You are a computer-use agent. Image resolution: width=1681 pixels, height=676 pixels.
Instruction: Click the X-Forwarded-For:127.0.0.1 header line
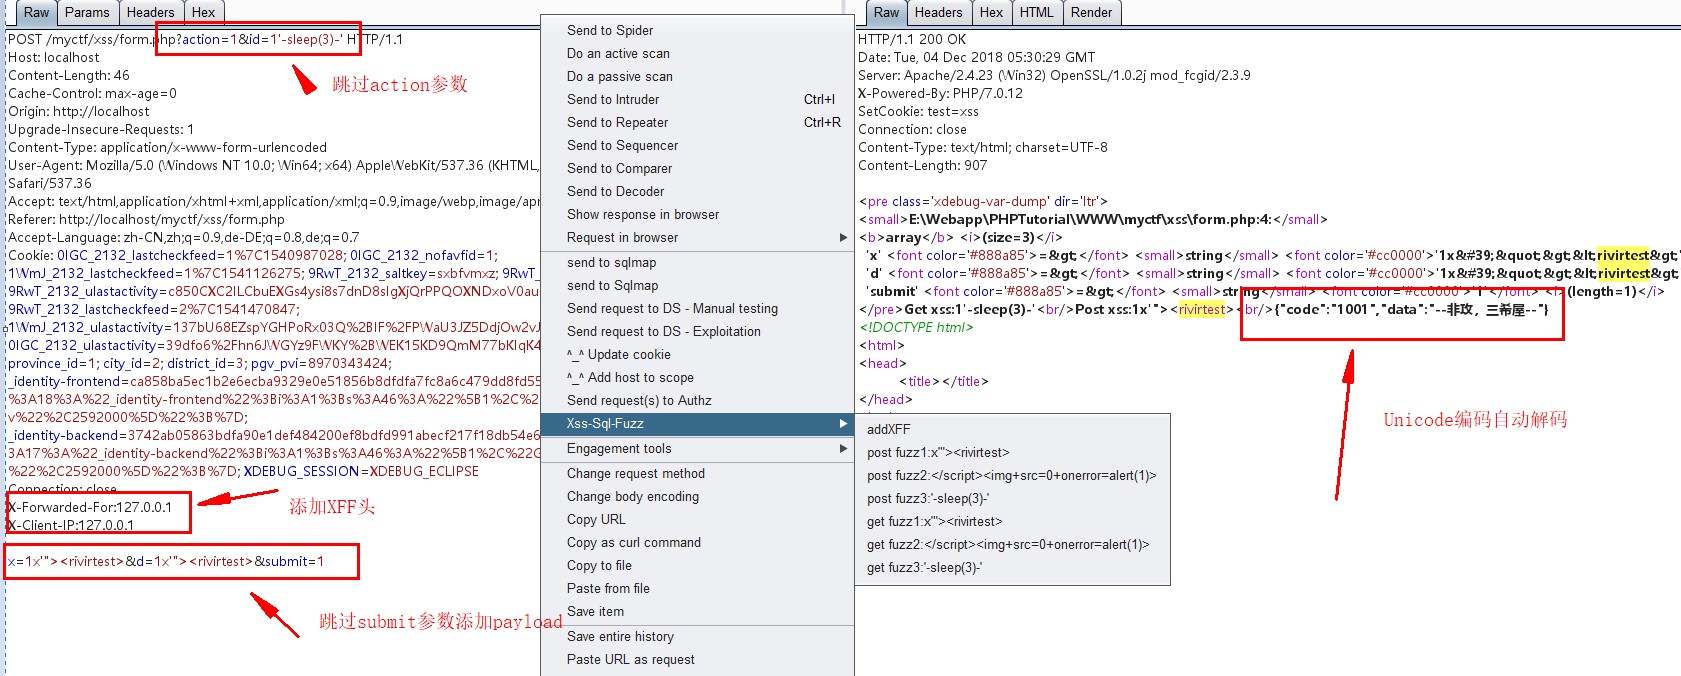point(90,507)
